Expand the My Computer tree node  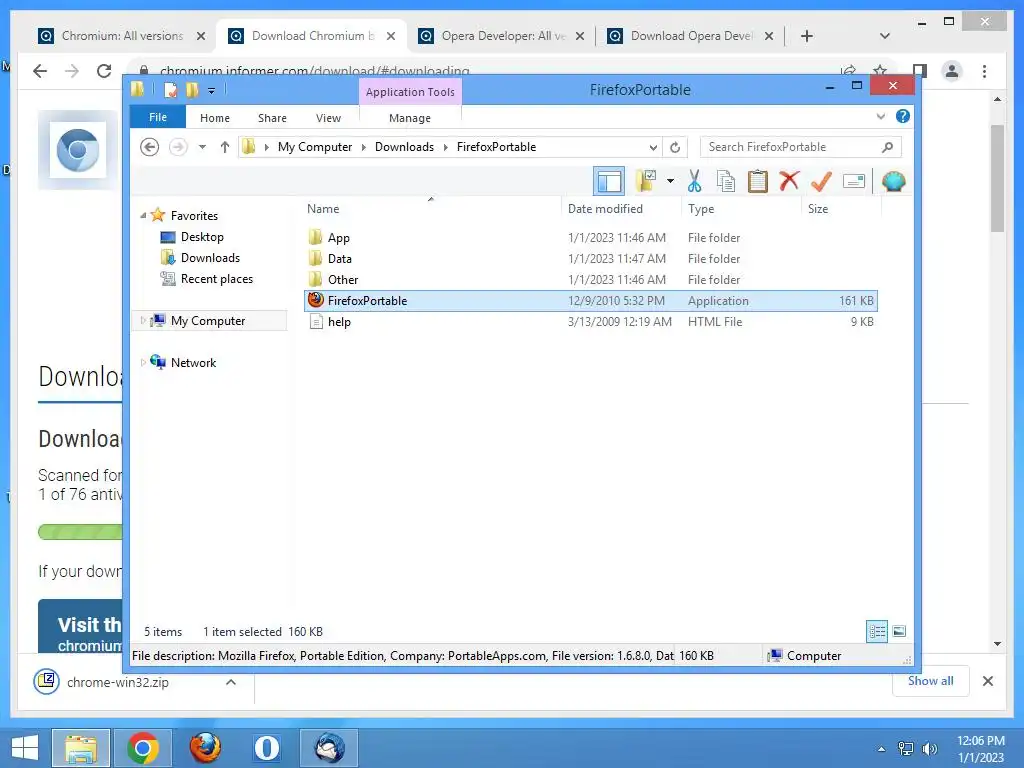point(143,321)
